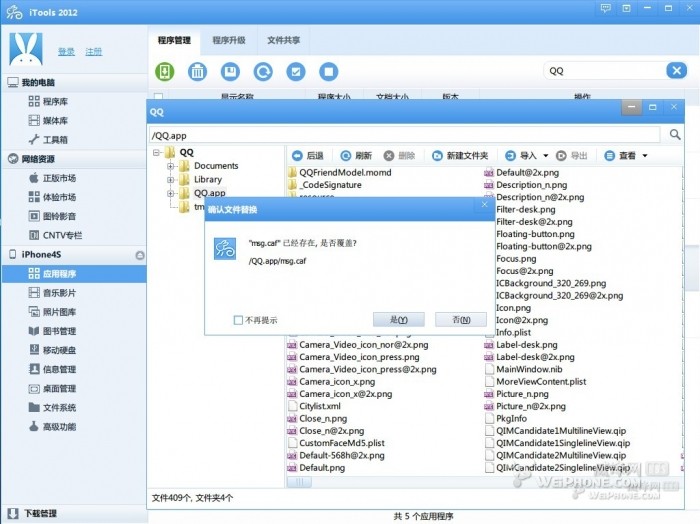
Task: Click 否(N) to decline overwrite
Action: pyautogui.click(x=461, y=320)
